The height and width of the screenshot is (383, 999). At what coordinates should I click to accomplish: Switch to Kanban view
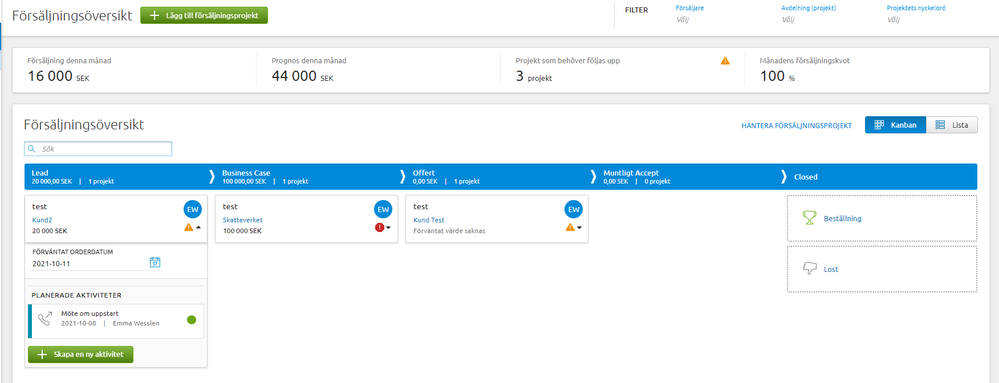pos(895,126)
